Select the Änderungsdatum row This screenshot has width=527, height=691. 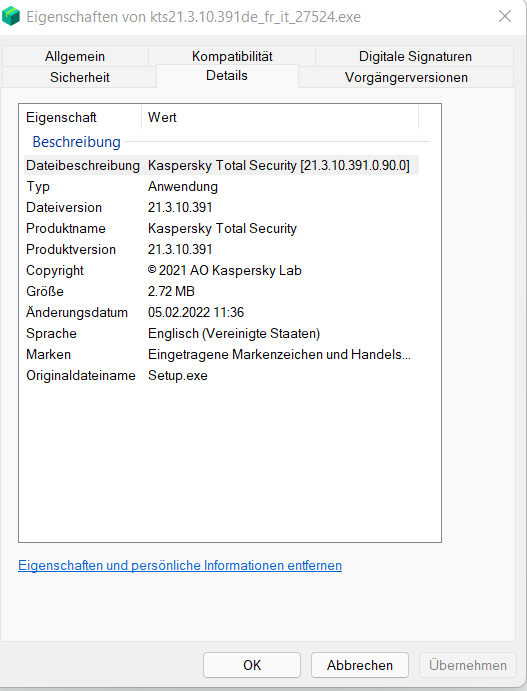(x=221, y=312)
